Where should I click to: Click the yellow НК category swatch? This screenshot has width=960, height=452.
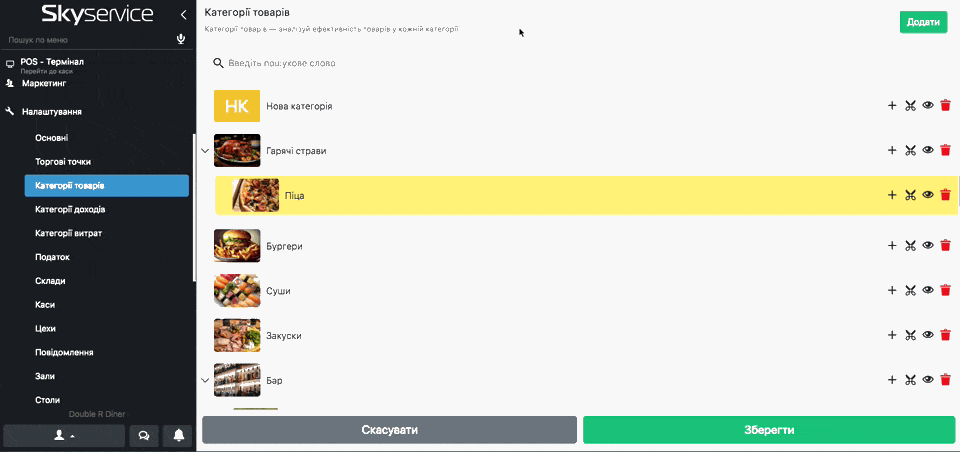click(x=237, y=106)
